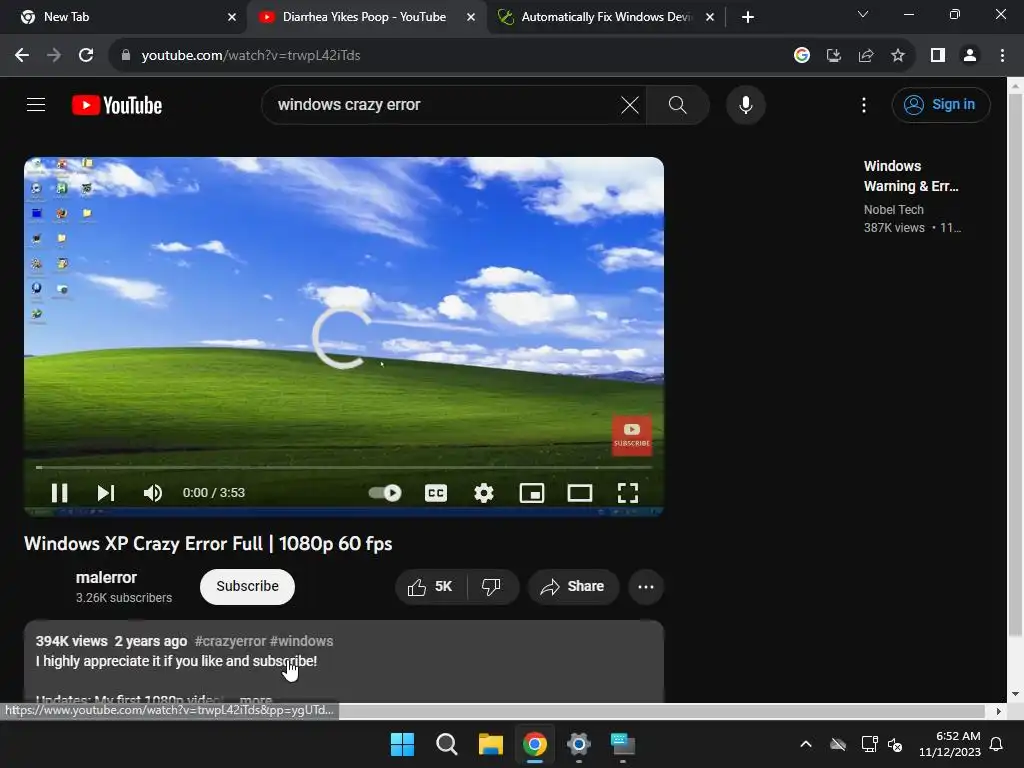Open the Chrome profile menu
The width and height of the screenshot is (1024, 768).
pos(970,56)
